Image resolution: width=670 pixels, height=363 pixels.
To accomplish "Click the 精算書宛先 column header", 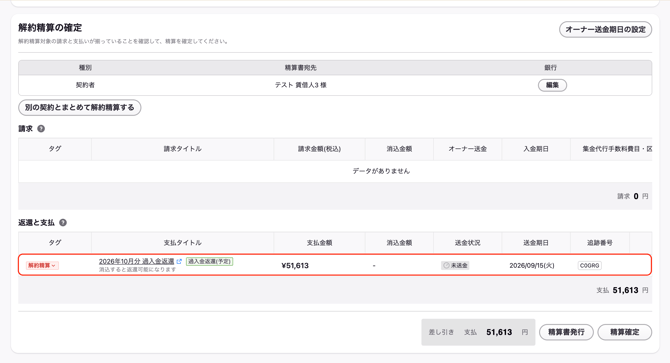I will [300, 67].
